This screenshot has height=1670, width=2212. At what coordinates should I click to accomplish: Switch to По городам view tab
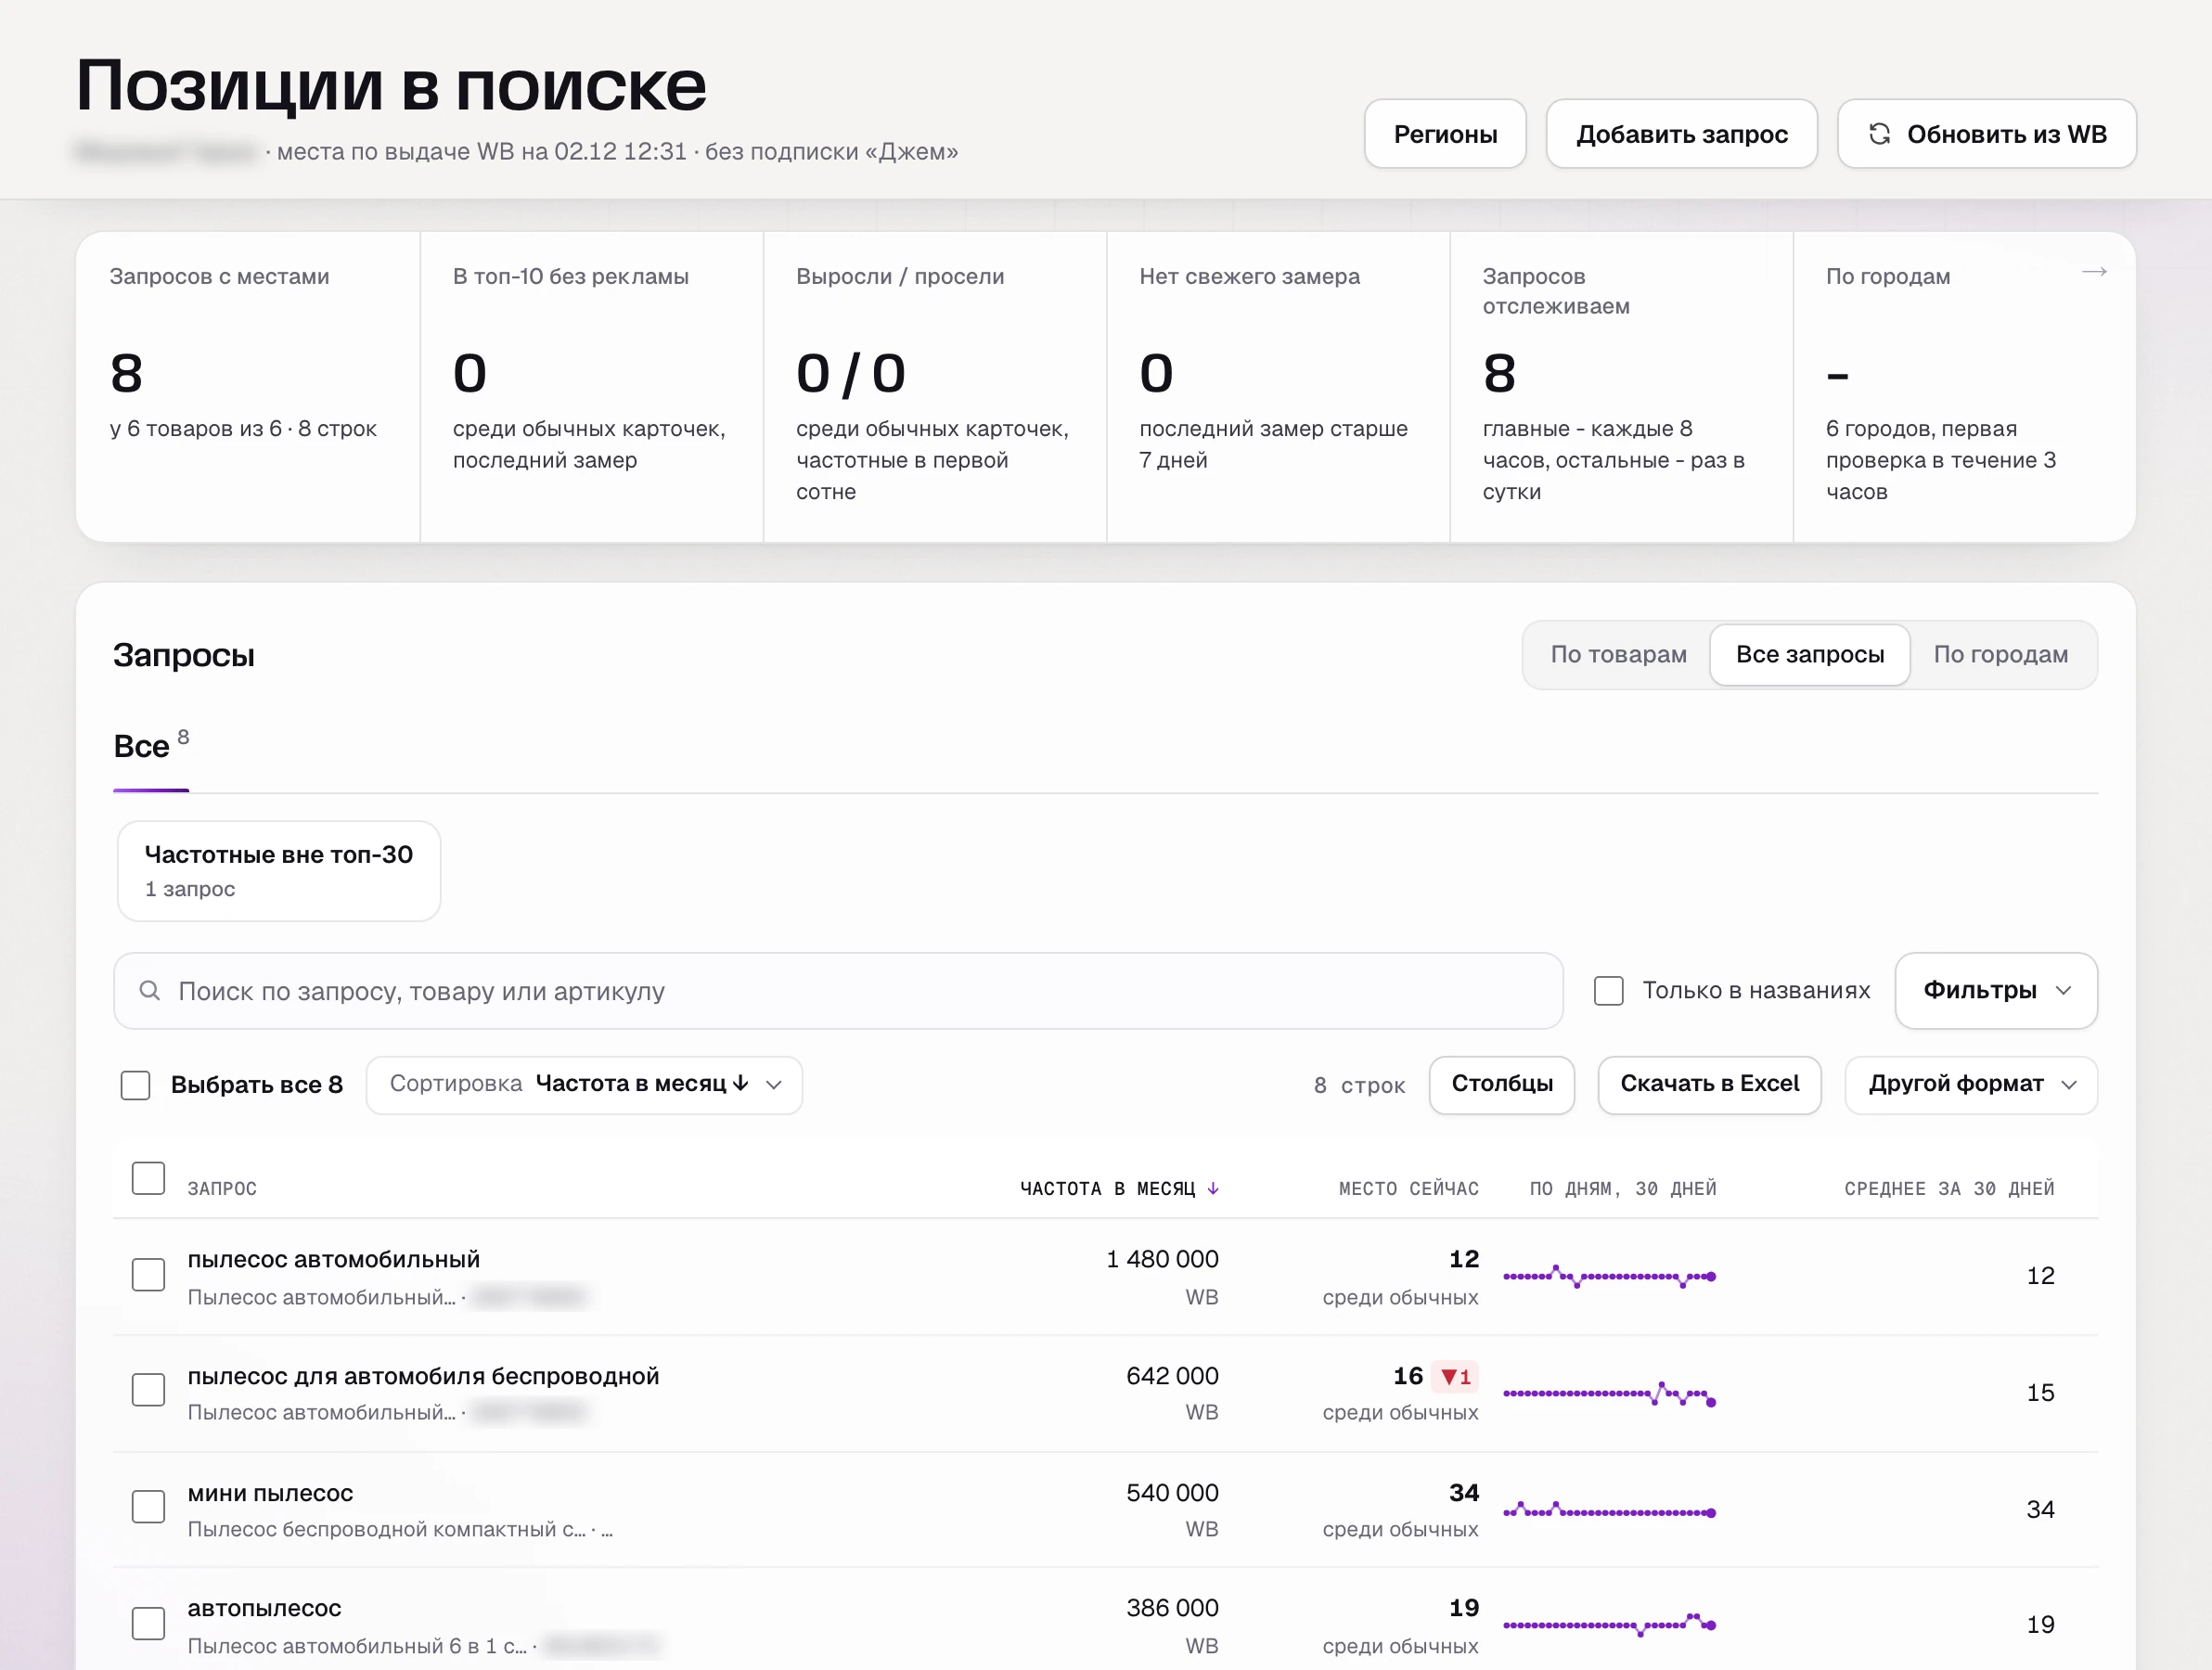click(2000, 655)
